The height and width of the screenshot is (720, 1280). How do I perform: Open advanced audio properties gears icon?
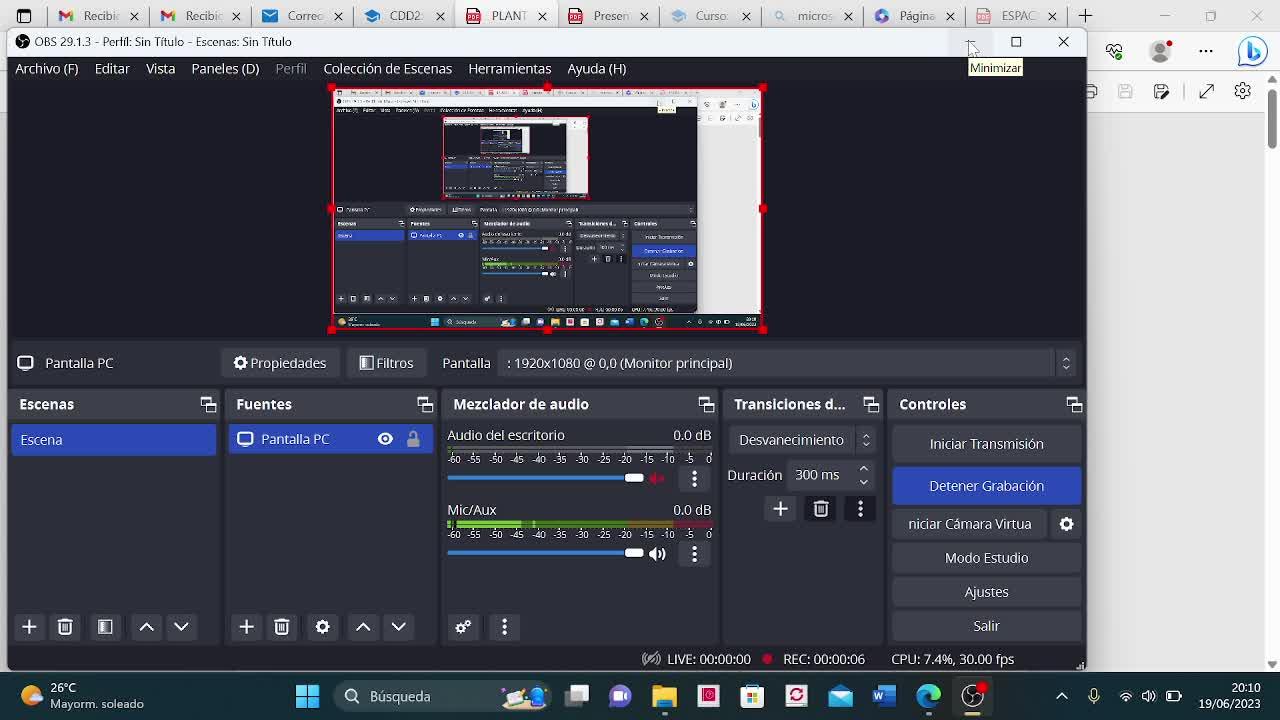pyautogui.click(x=463, y=626)
